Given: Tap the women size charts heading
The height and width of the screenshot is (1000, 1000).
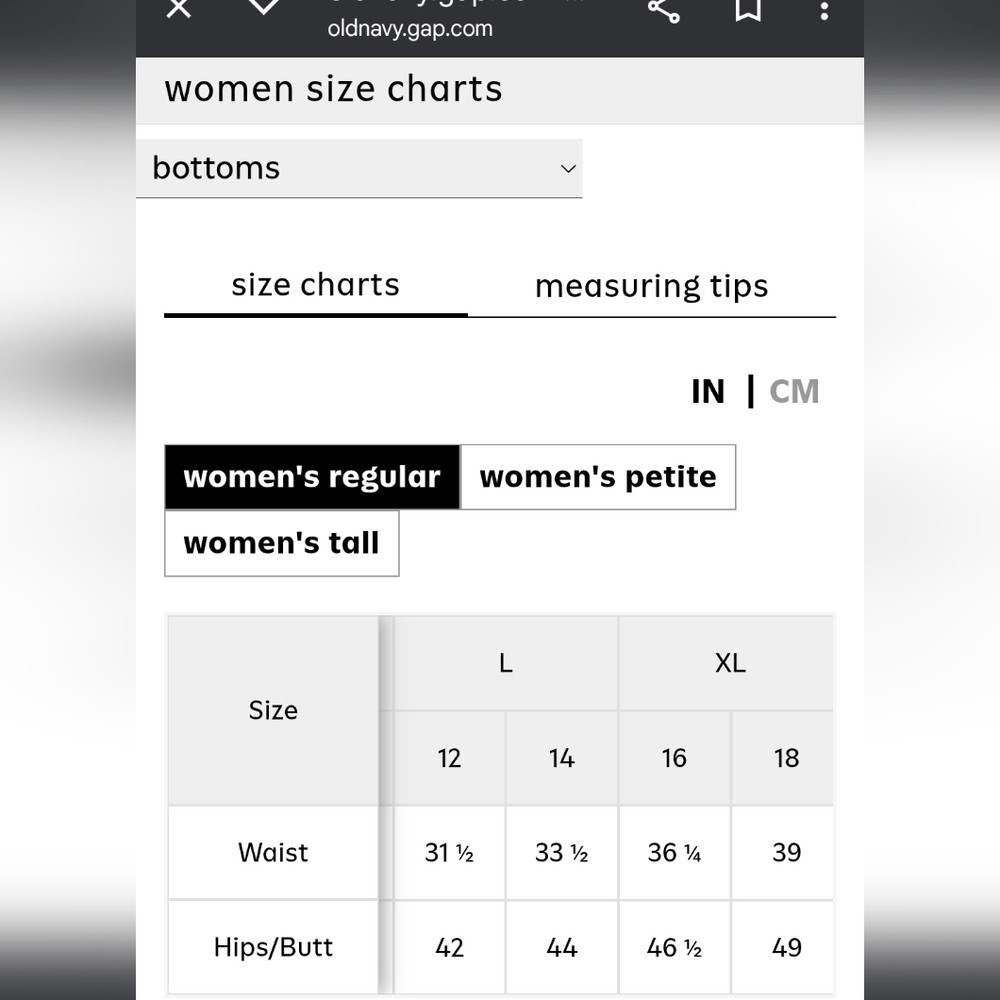Looking at the screenshot, I should point(334,89).
